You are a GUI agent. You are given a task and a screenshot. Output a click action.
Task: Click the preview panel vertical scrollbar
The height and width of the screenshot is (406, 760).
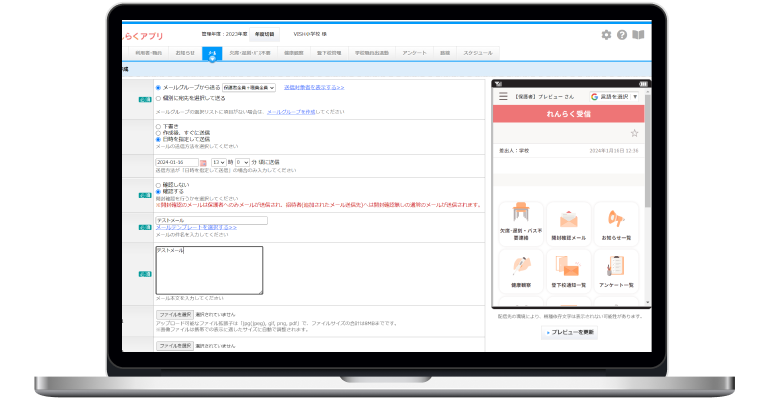tap(648, 150)
